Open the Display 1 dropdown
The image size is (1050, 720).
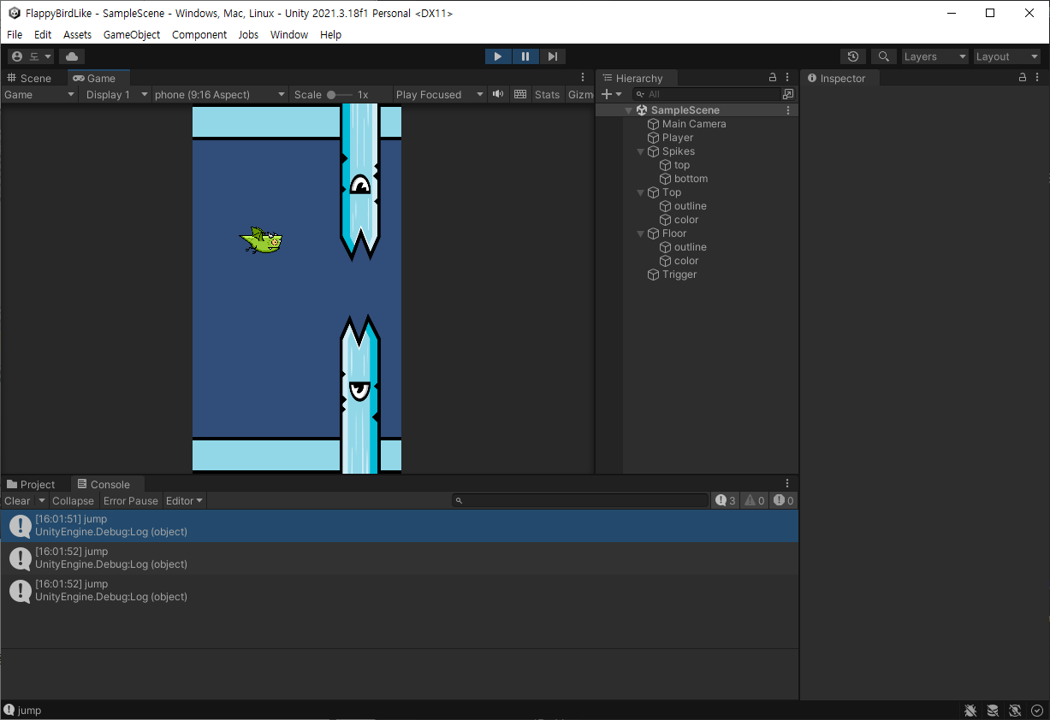[116, 94]
